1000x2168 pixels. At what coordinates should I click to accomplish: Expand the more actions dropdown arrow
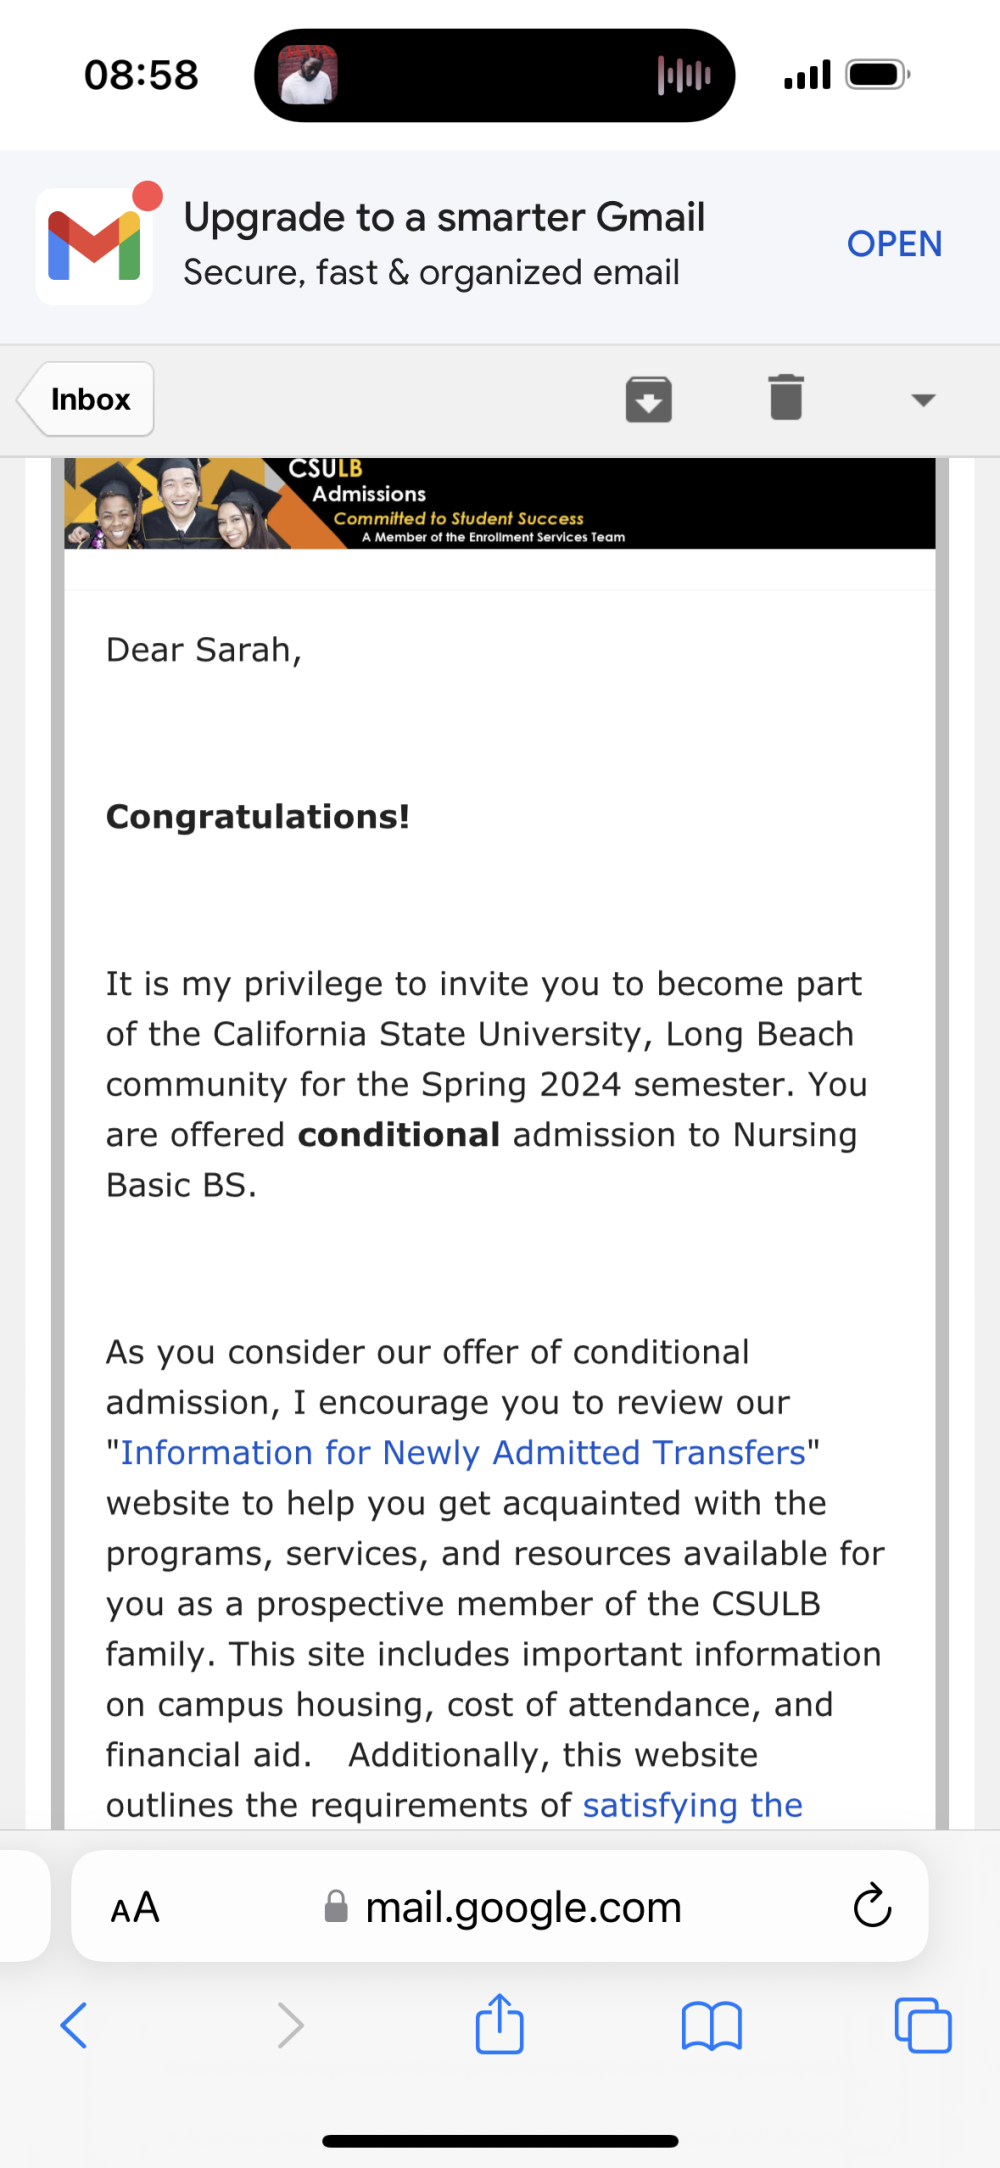(x=923, y=400)
